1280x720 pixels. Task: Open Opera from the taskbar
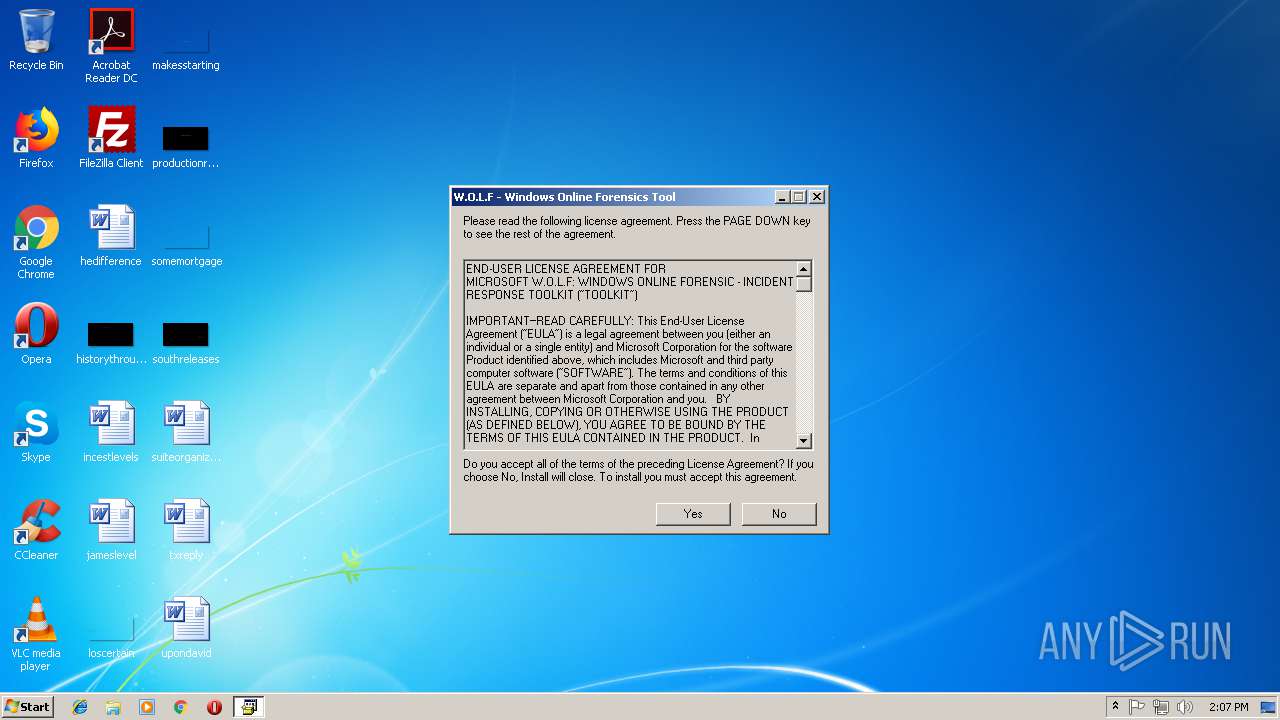click(x=214, y=707)
